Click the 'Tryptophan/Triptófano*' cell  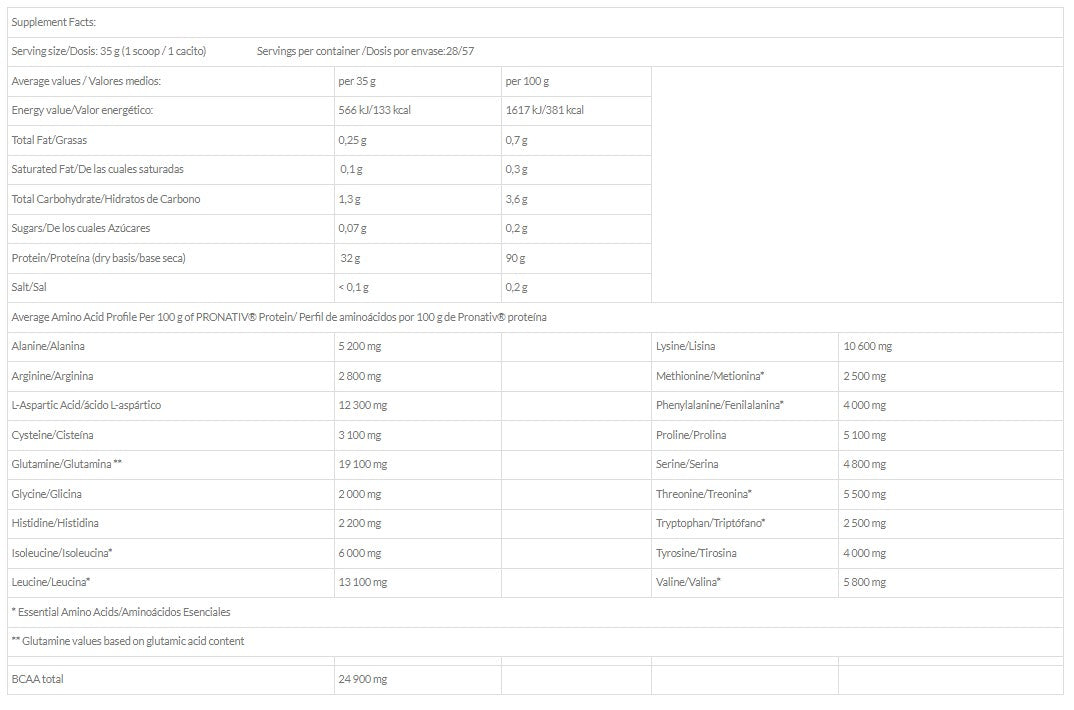pos(711,523)
